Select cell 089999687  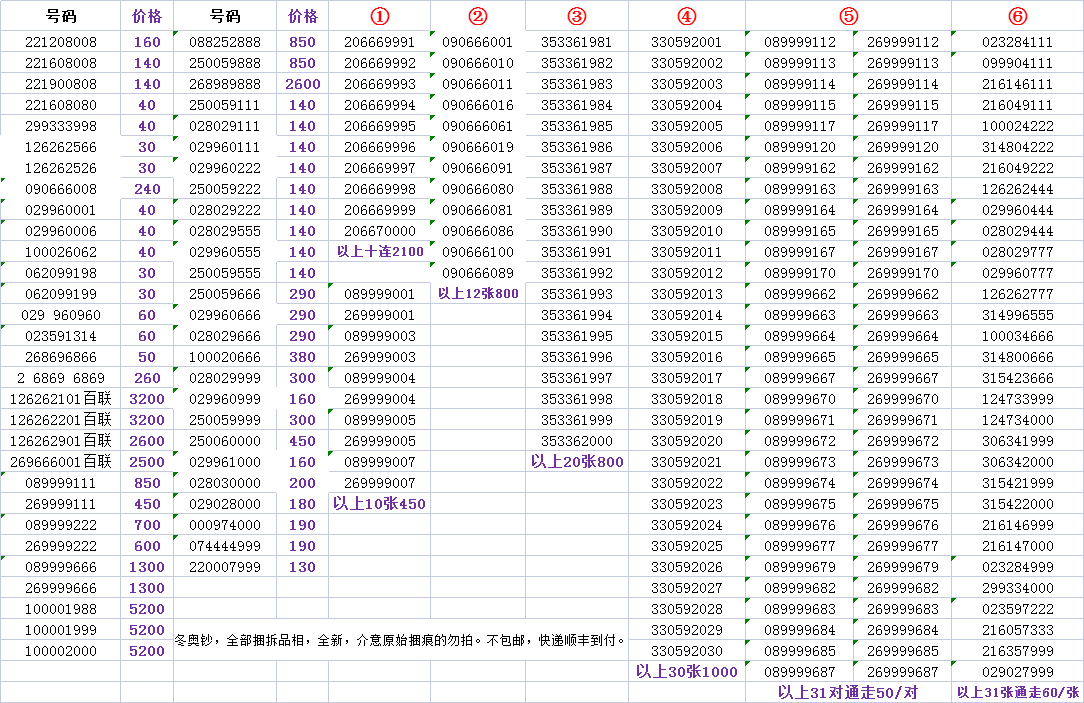pyautogui.click(x=799, y=672)
